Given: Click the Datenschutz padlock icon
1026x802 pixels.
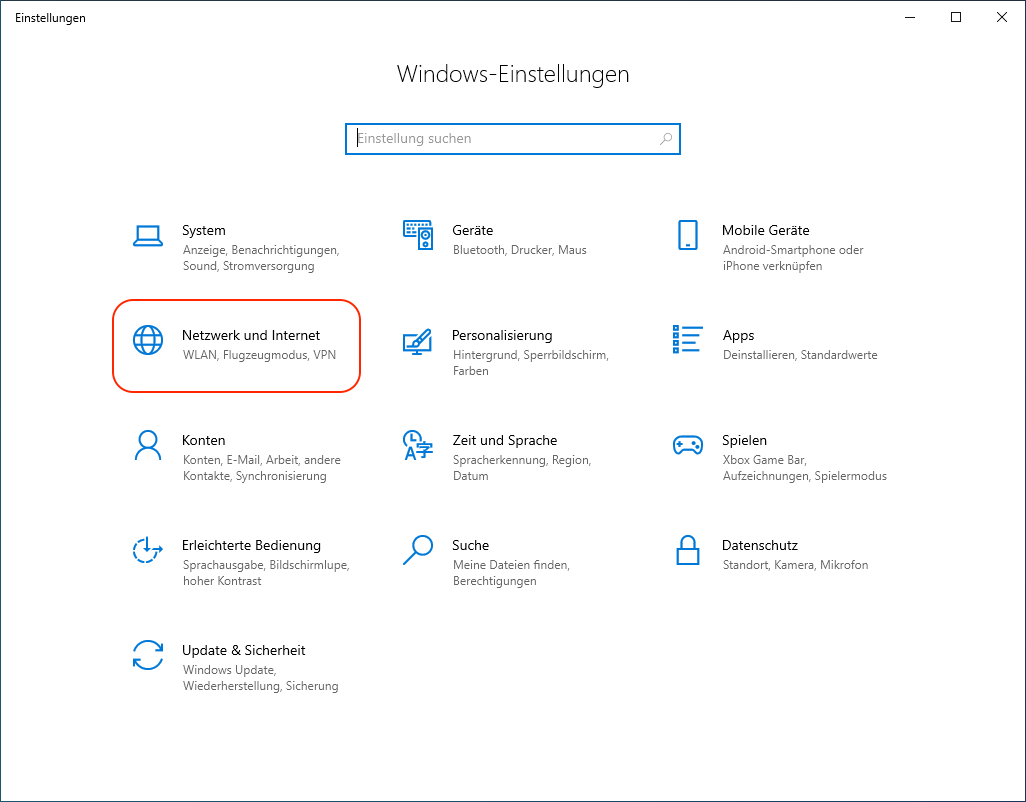Looking at the screenshot, I should point(688,549).
